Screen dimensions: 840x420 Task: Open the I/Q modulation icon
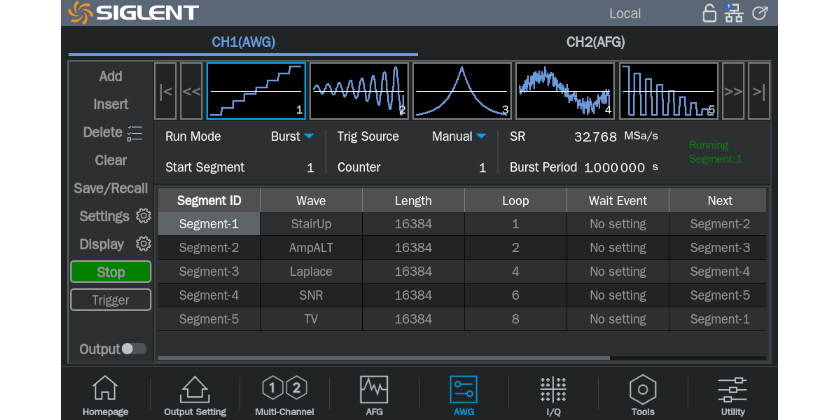click(552, 395)
